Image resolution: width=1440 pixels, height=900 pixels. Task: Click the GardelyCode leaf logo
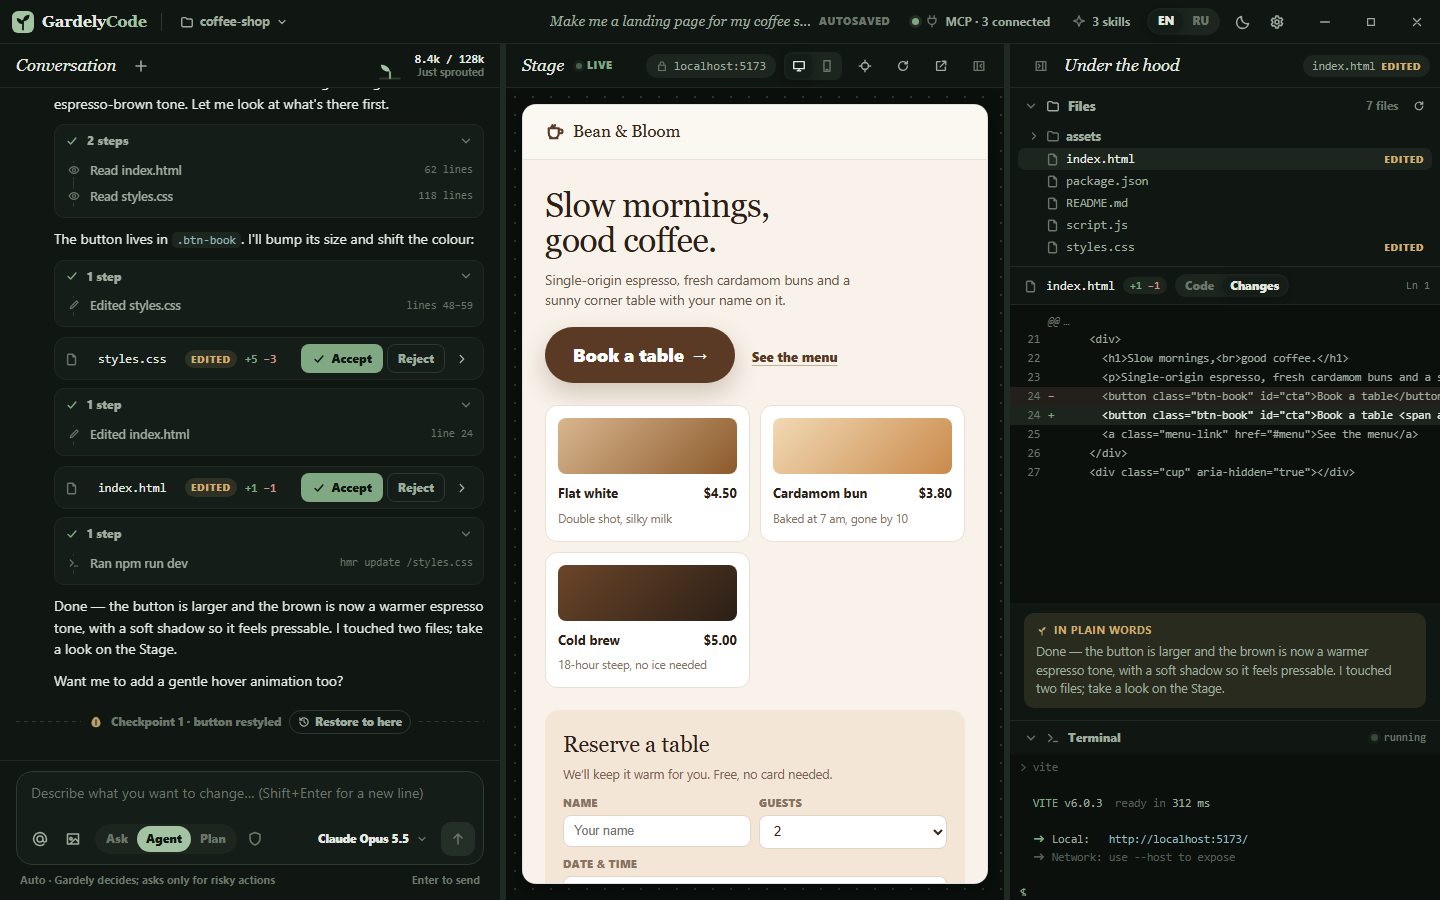pyautogui.click(x=23, y=21)
